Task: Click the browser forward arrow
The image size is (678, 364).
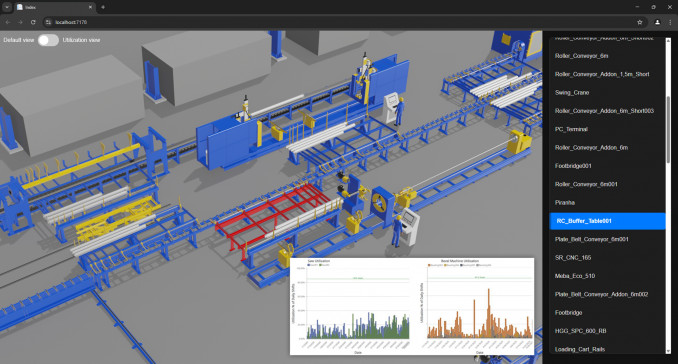Action: click(20, 22)
